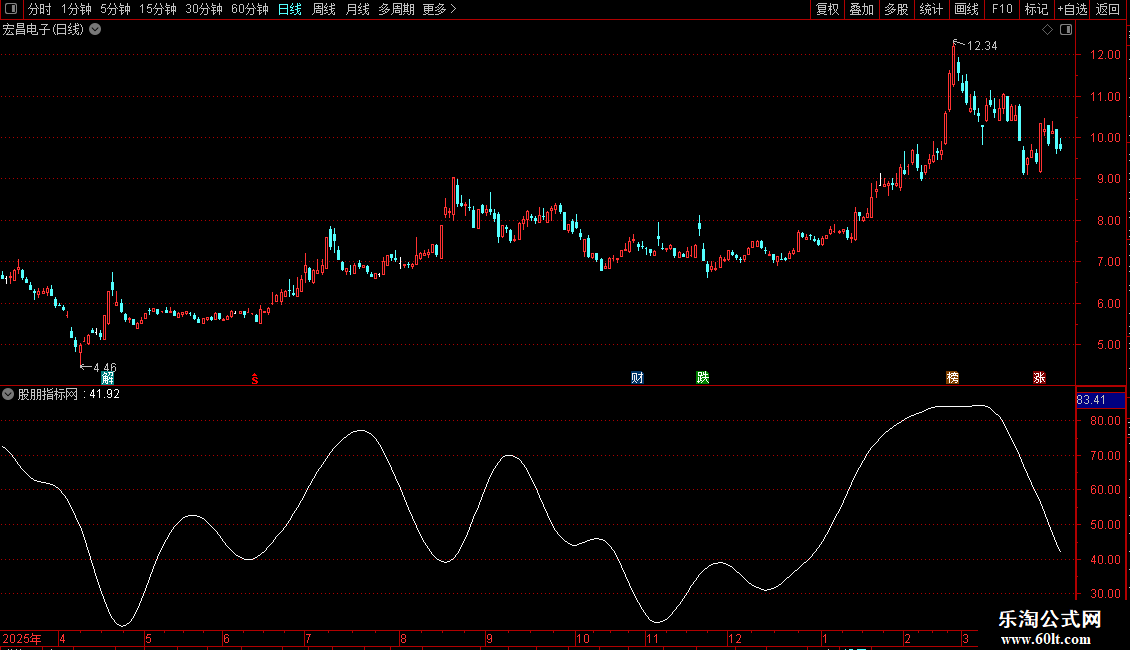This screenshot has height=650, width=1130.
Task: Click the diamond icon above the chart
Action: pos(1047,30)
